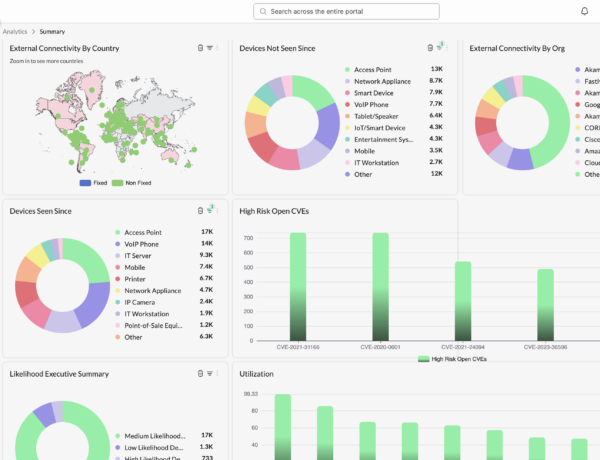The image size is (600, 460).
Task: Click the database icon on External Connectivity By Country
Action: click(x=200, y=48)
